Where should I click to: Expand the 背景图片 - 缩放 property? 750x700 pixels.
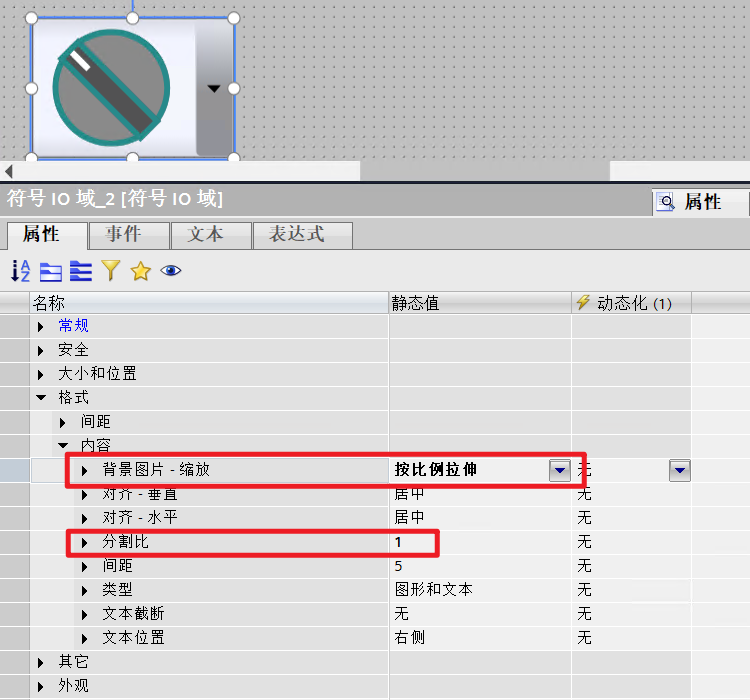tap(85, 471)
